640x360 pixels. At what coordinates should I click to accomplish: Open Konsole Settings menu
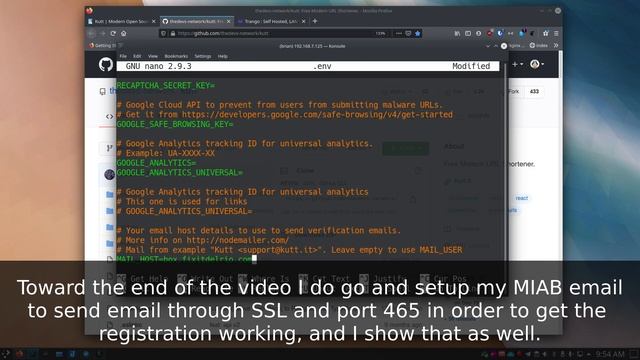(x=203, y=56)
